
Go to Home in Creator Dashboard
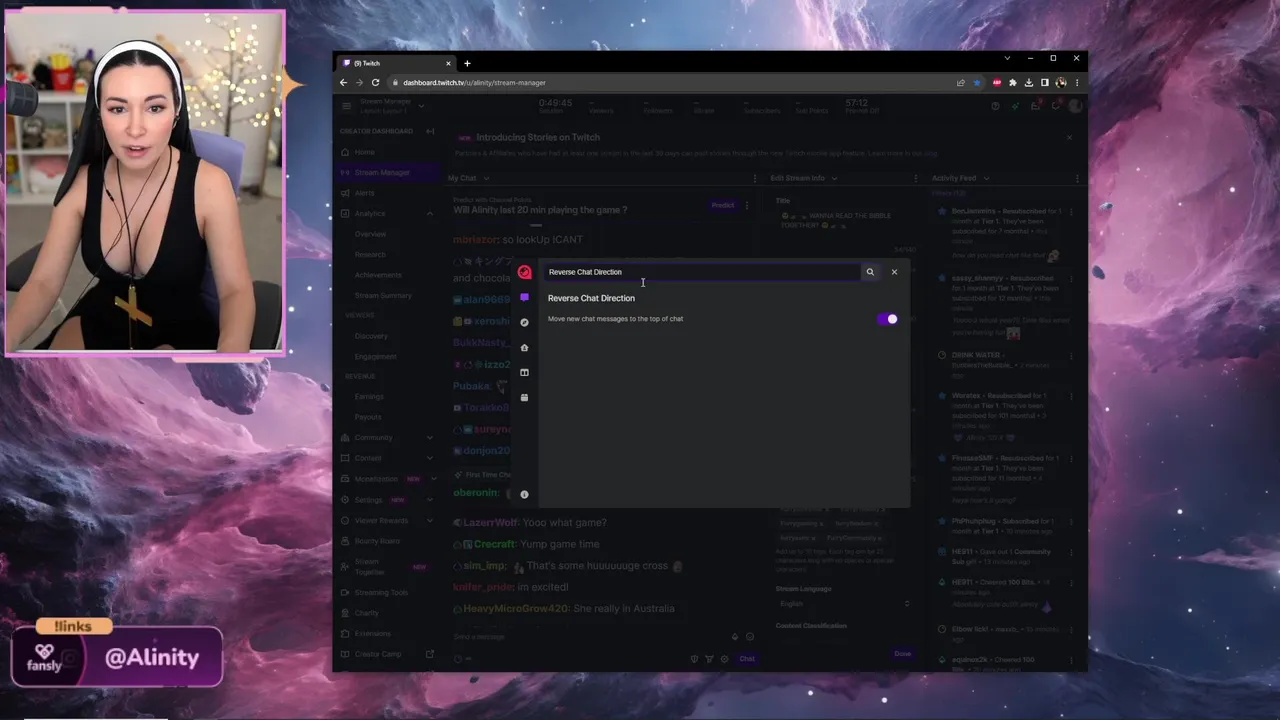coord(389,152)
